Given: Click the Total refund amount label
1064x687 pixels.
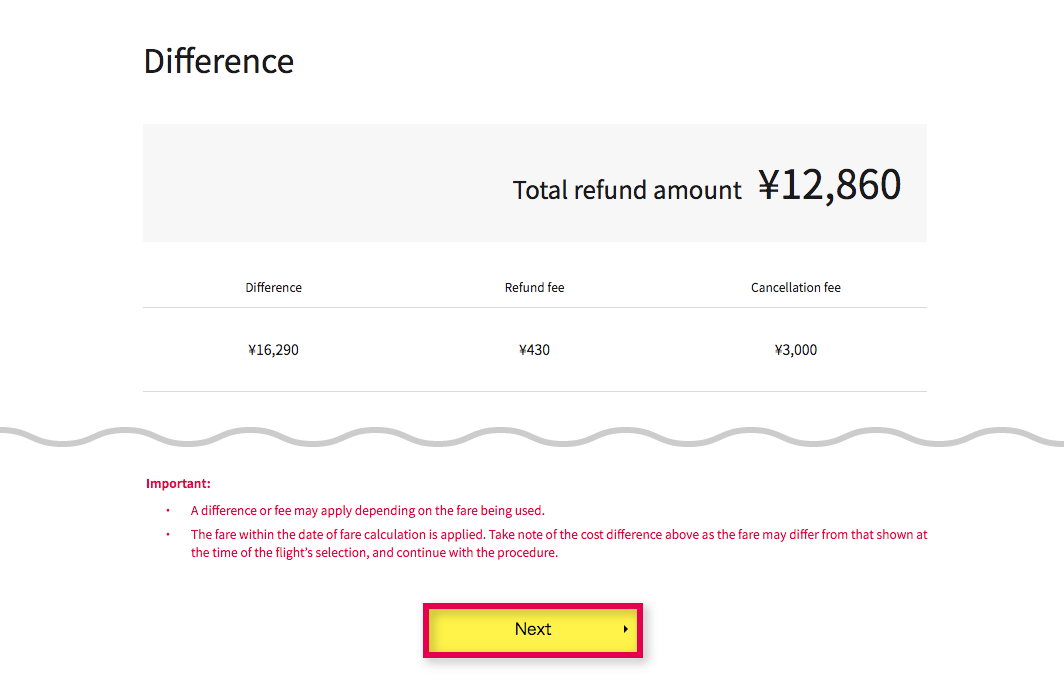Looking at the screenshot, I should [626, 190].
